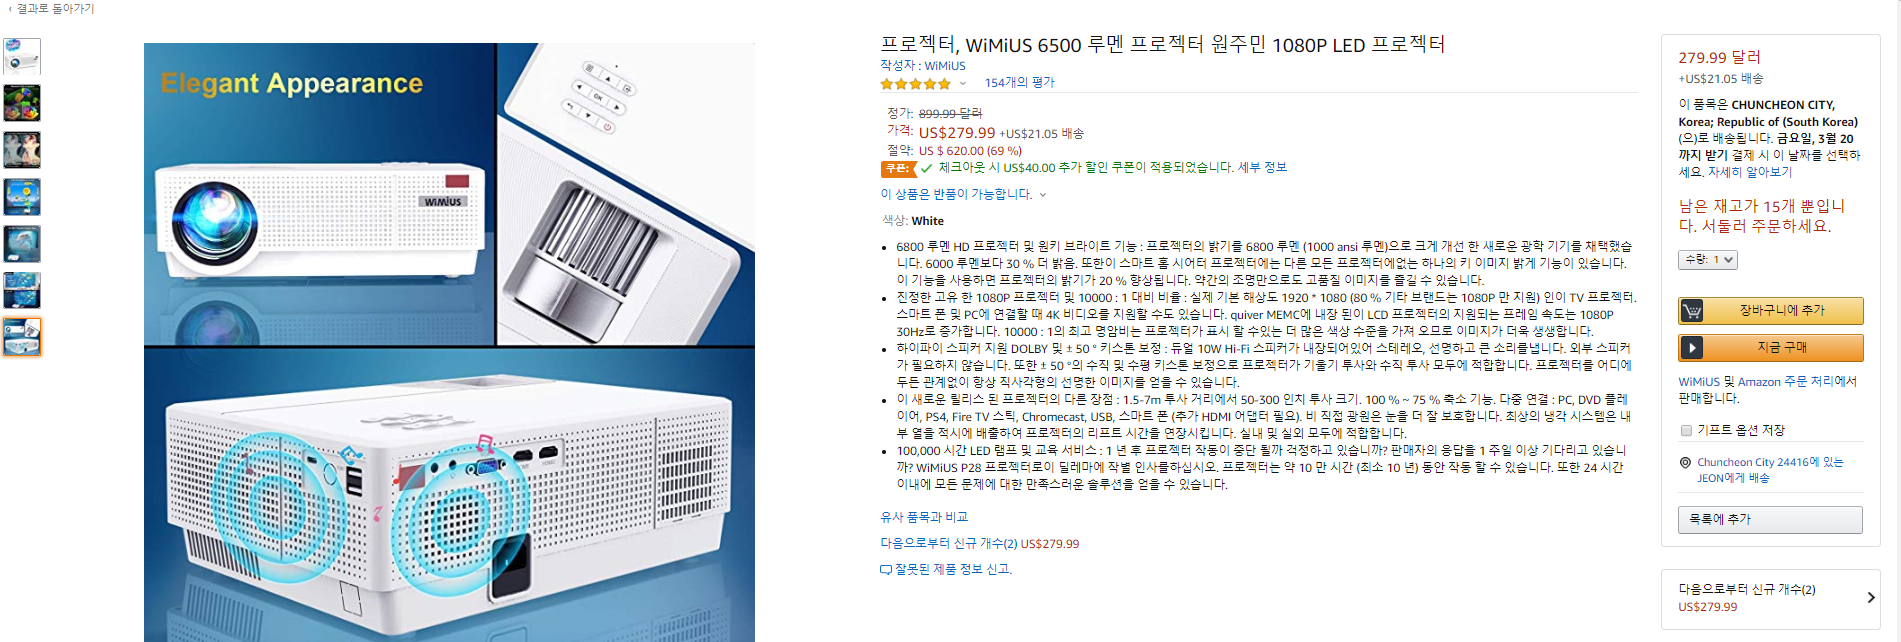Click the play arrow icon on Buy Now
Screen dimensions: 1901x642
[1692, 348]
